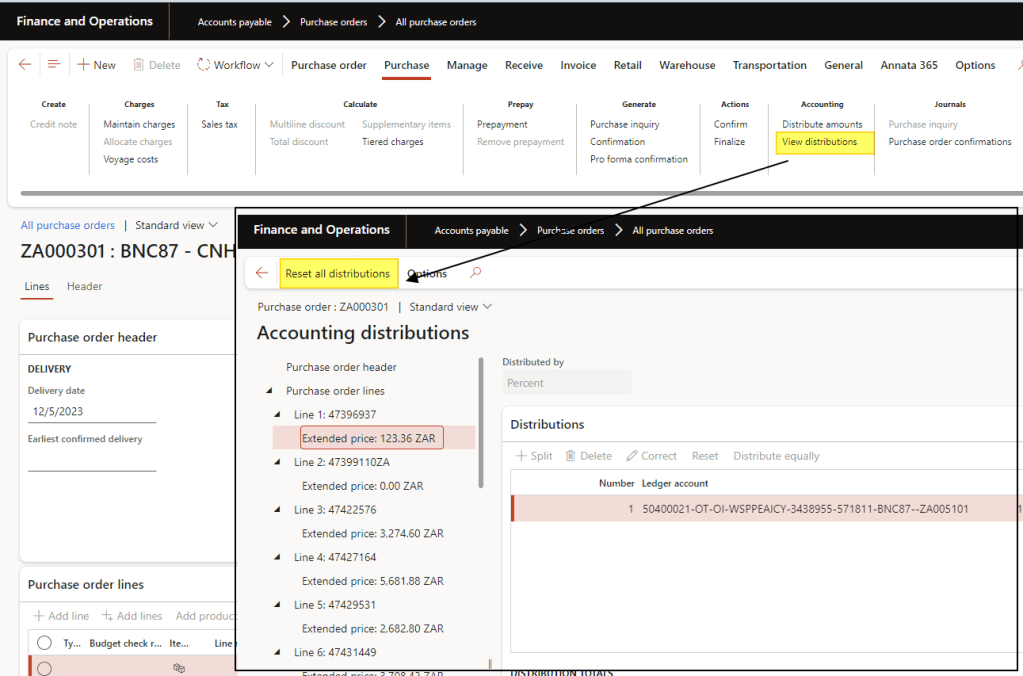This screenshot has width=1023, height=676.
Task: Click the search magnifier in Accounting distributions toolbar
Action: pos(476,273)
